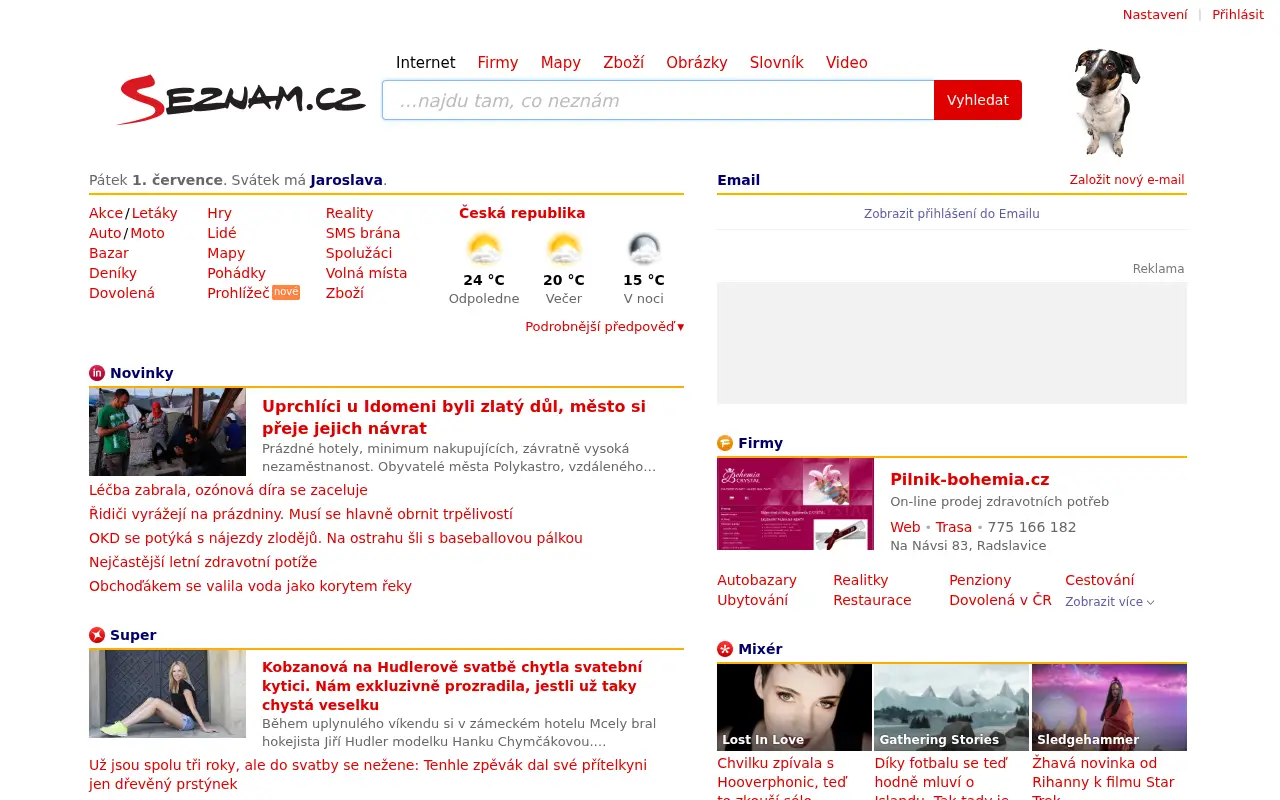Open the Uprchlíci u Idomeni headline

point(454,417)
